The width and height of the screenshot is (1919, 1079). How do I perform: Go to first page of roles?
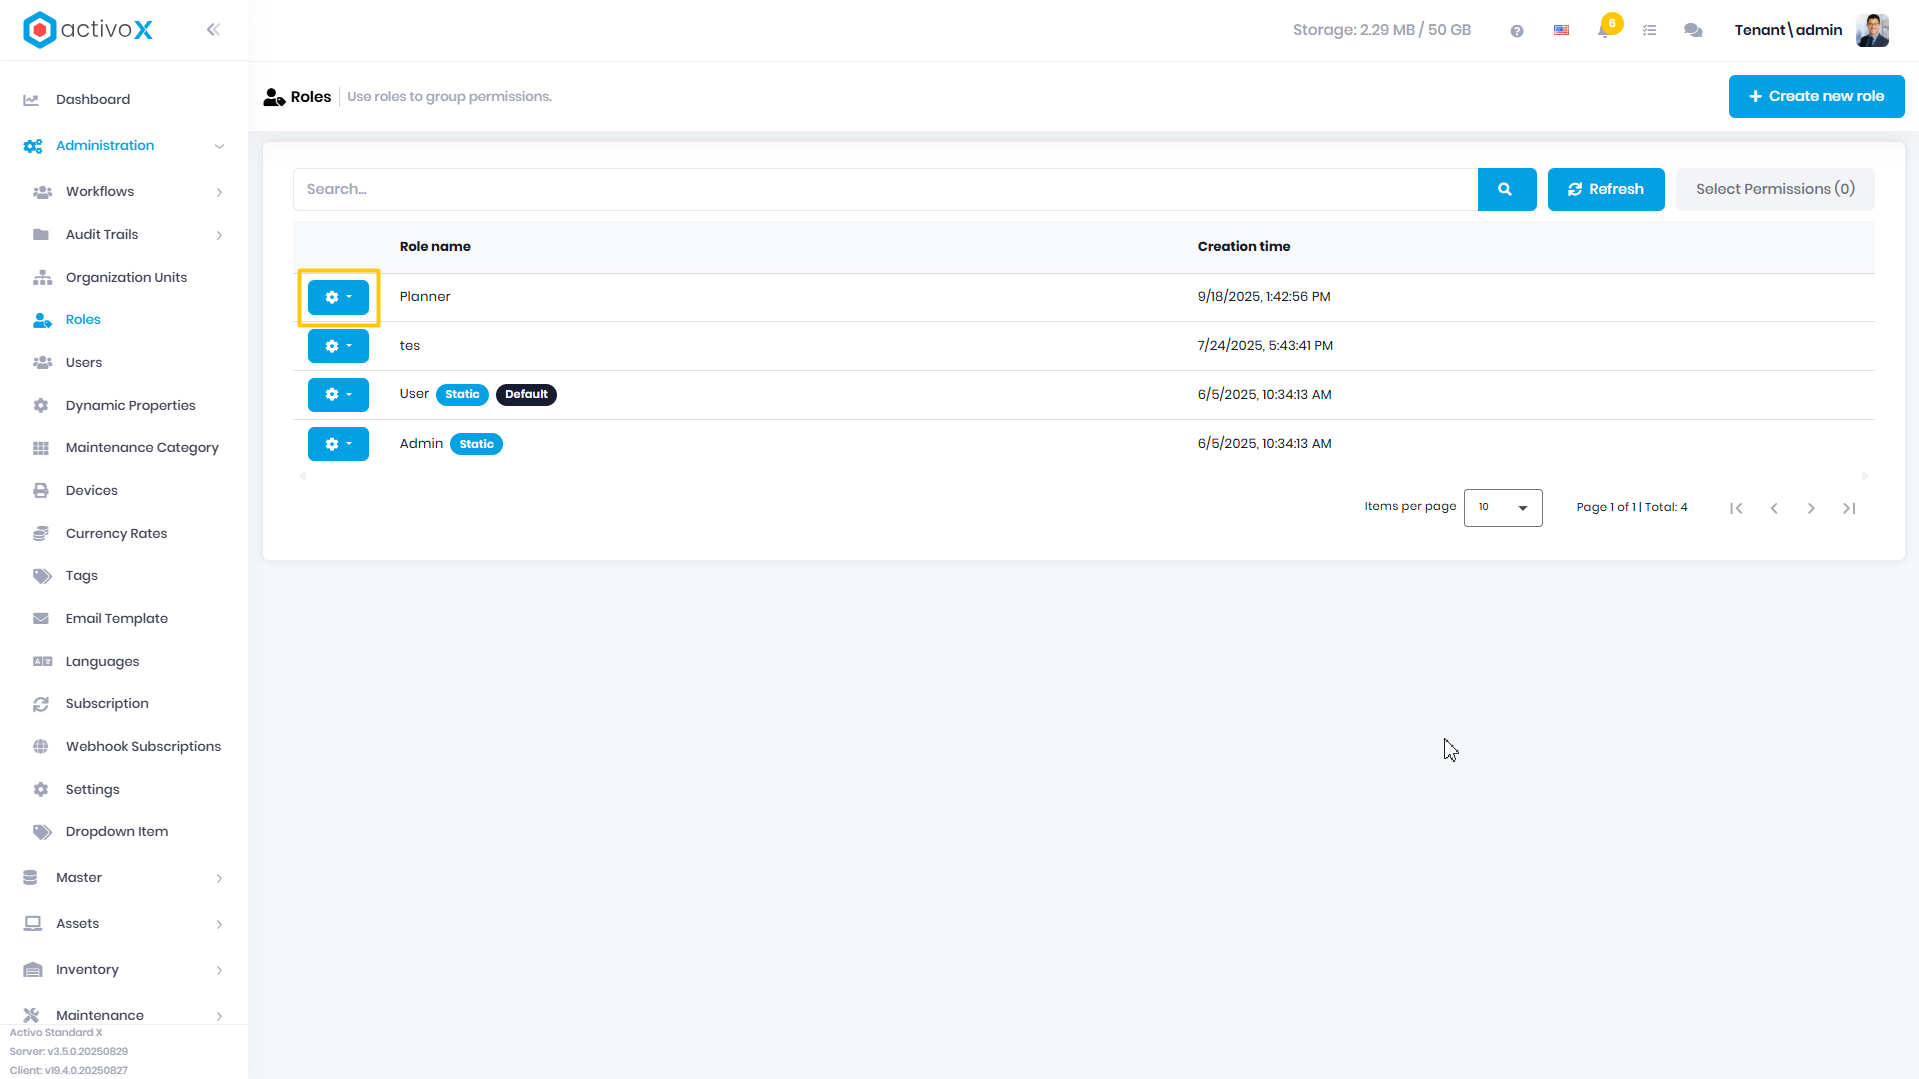click(x=1736, y=509)
